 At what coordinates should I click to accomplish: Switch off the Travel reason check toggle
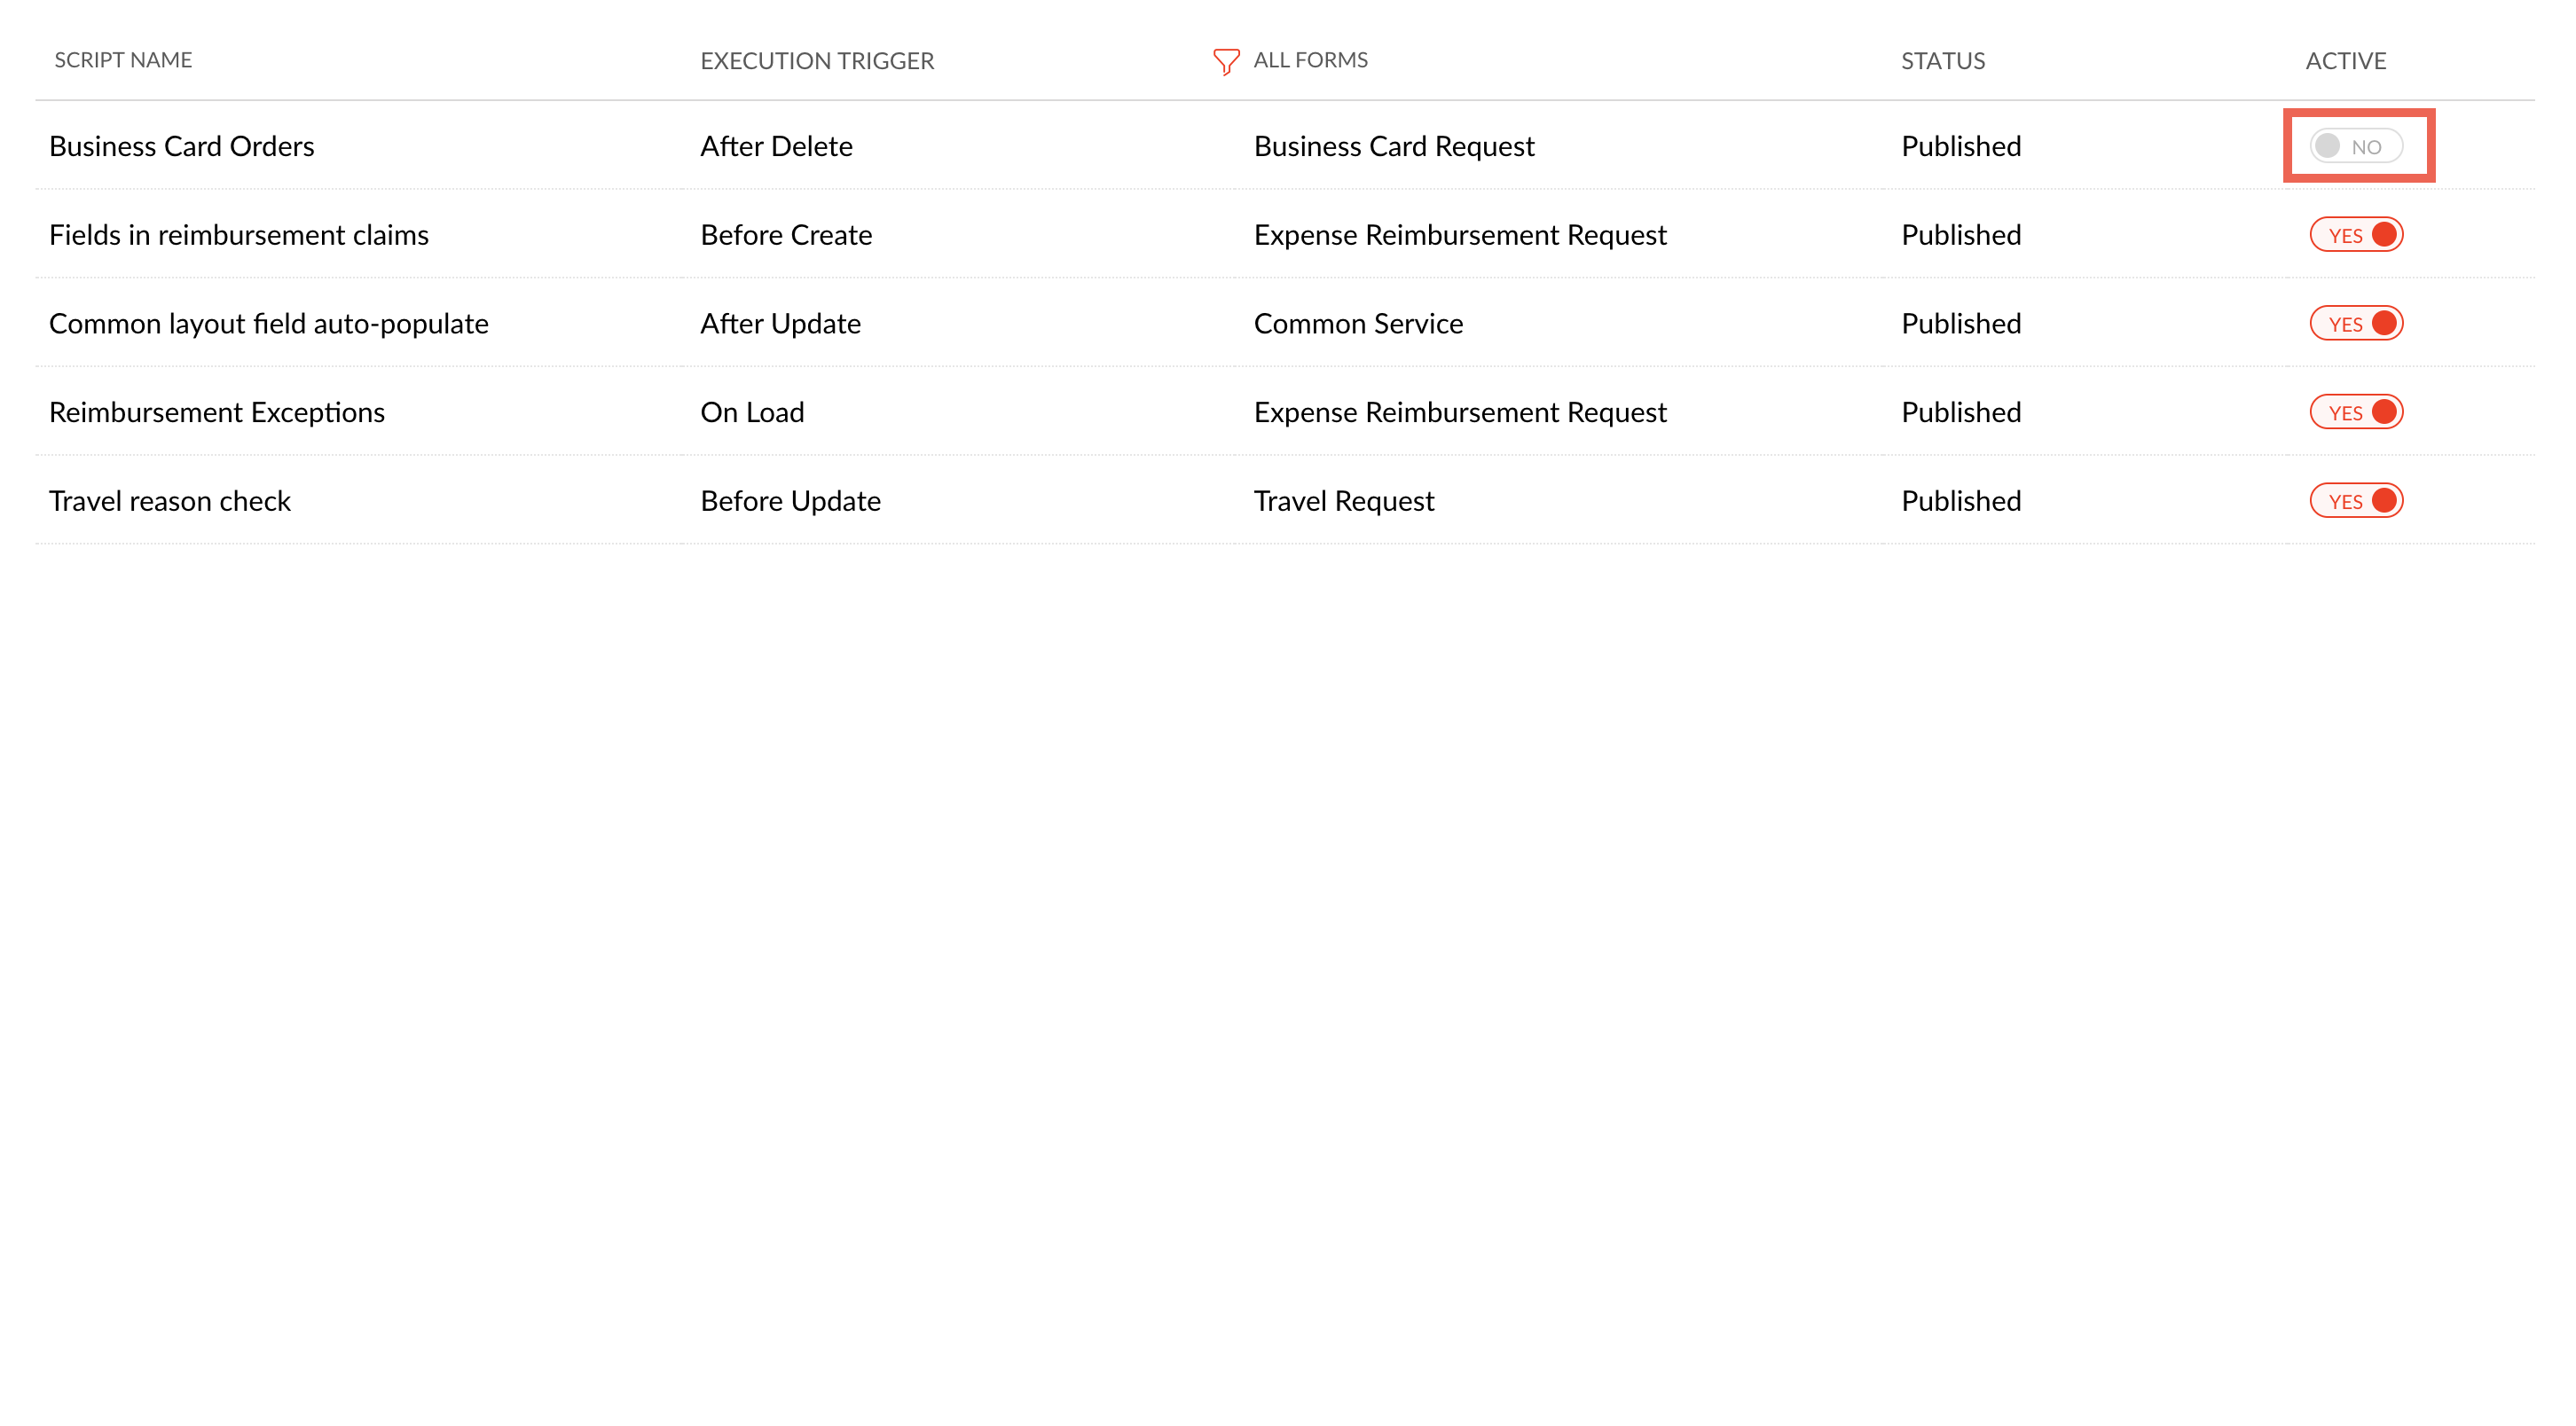(2355, 501)
